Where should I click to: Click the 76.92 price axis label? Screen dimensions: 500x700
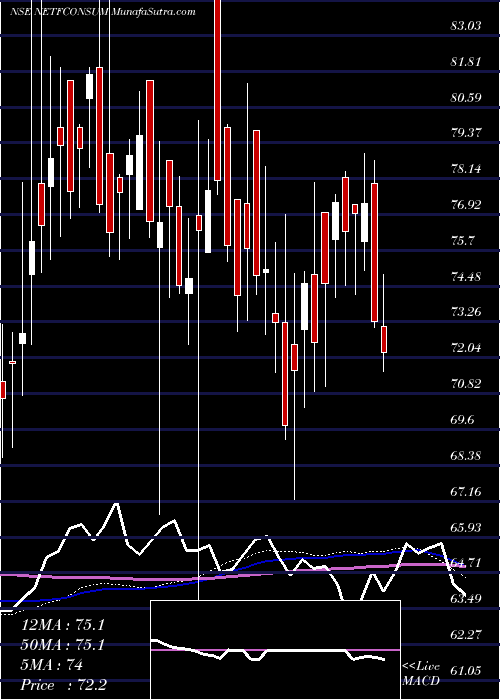[x=466, y=205]
